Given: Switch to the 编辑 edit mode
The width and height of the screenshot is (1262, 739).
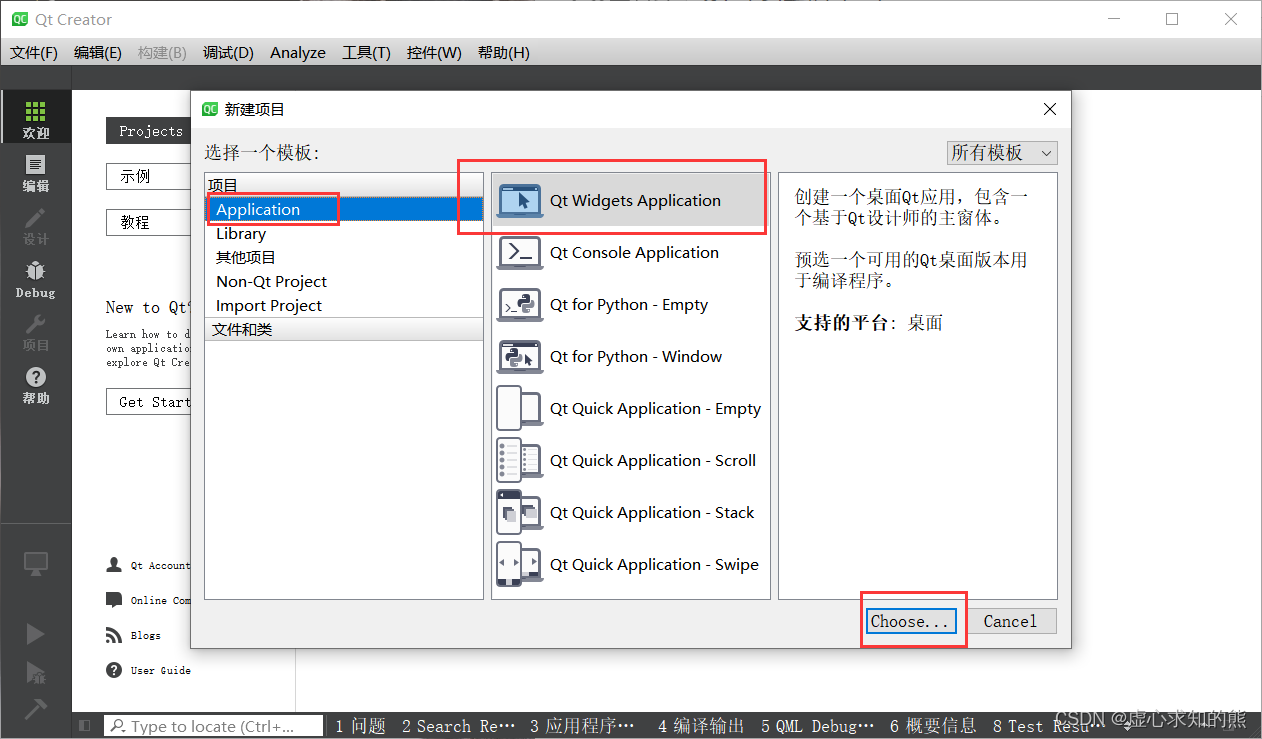Looking at the screenshot, I should (35, 172).
